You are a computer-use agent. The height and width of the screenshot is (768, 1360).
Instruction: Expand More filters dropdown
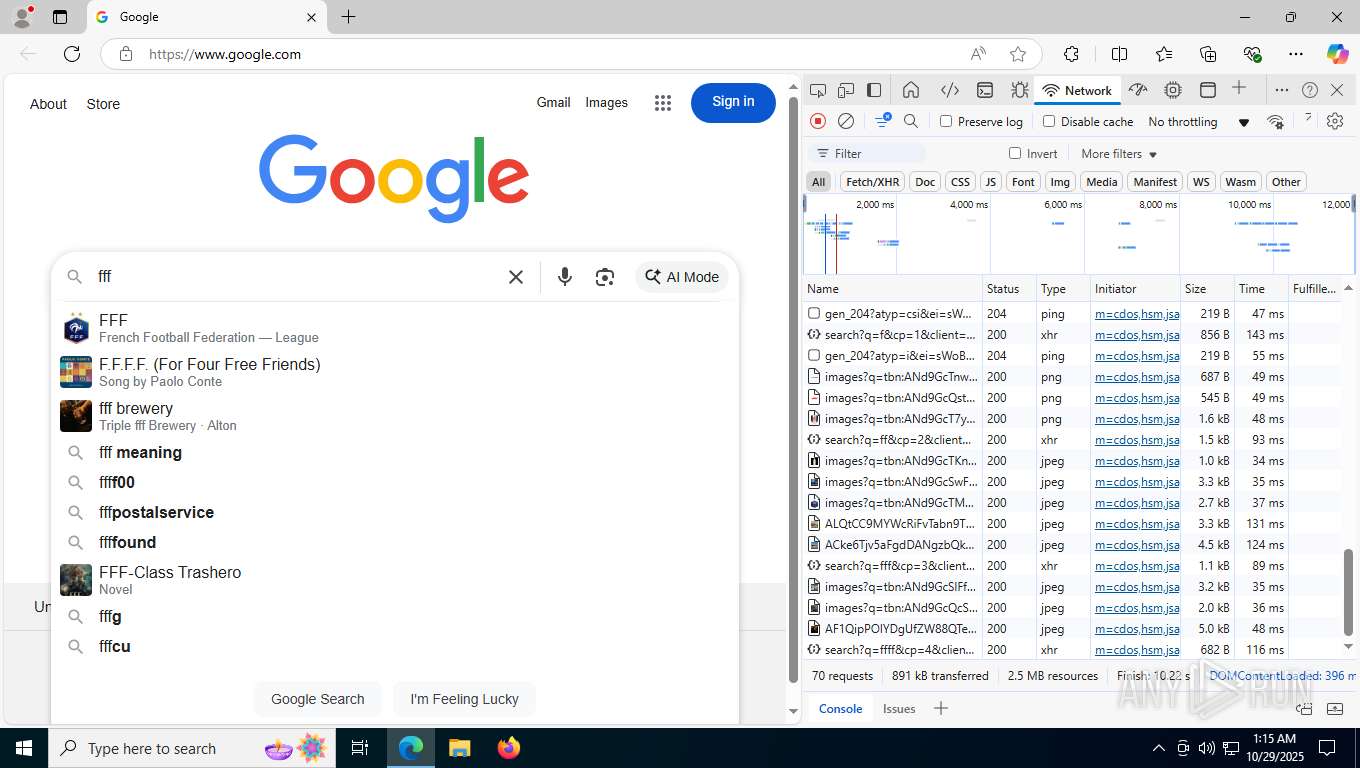click(x=1119, y=154)
